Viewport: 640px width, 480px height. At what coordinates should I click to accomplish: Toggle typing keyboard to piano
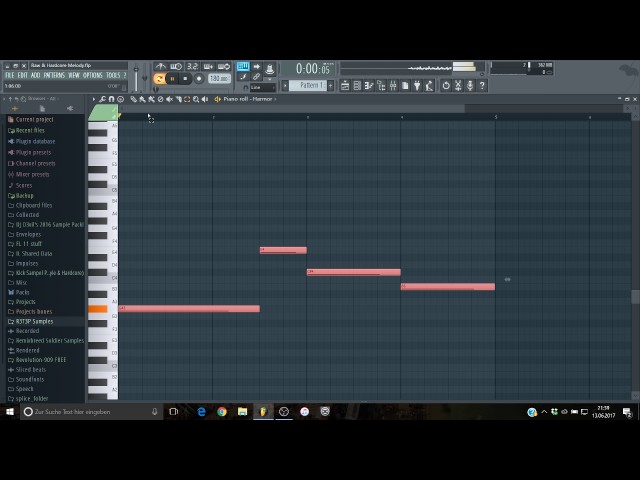click(243, 66)
